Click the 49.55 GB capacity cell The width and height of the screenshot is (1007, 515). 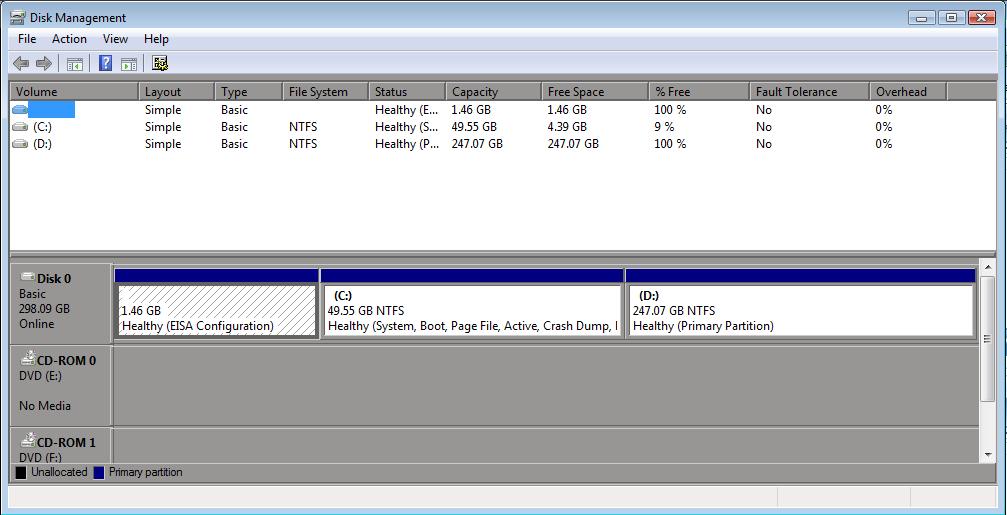tap(473, 127)
